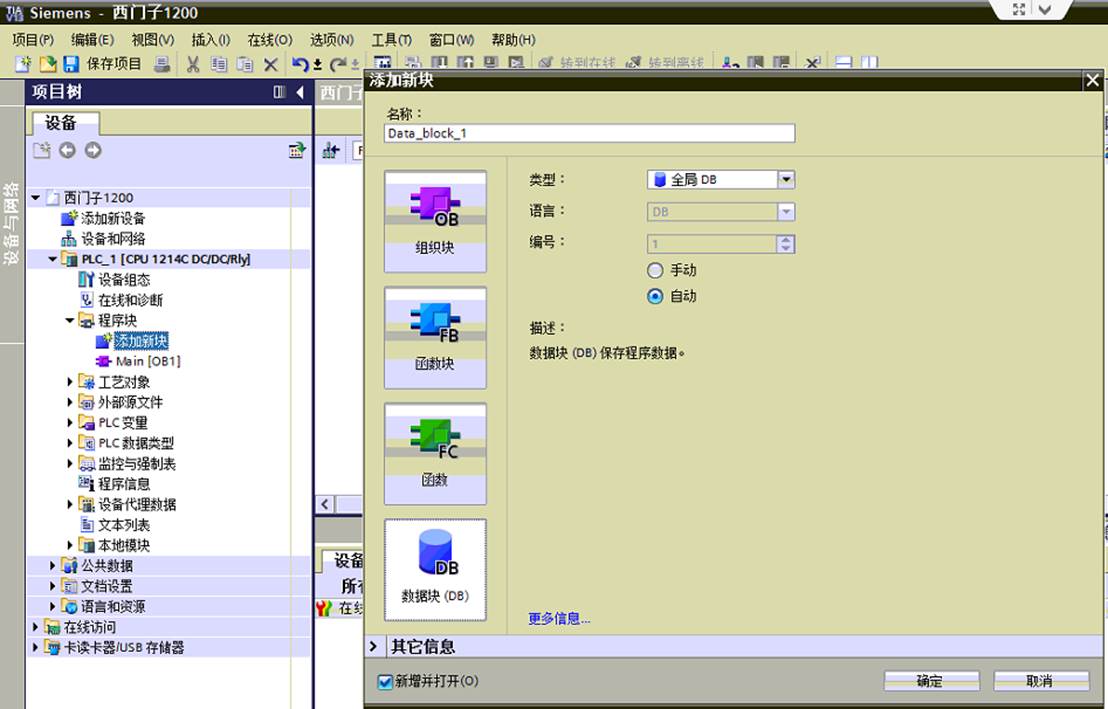Select the 数据块 (DB) icon

pyautogui.click(x=435, y=569)
